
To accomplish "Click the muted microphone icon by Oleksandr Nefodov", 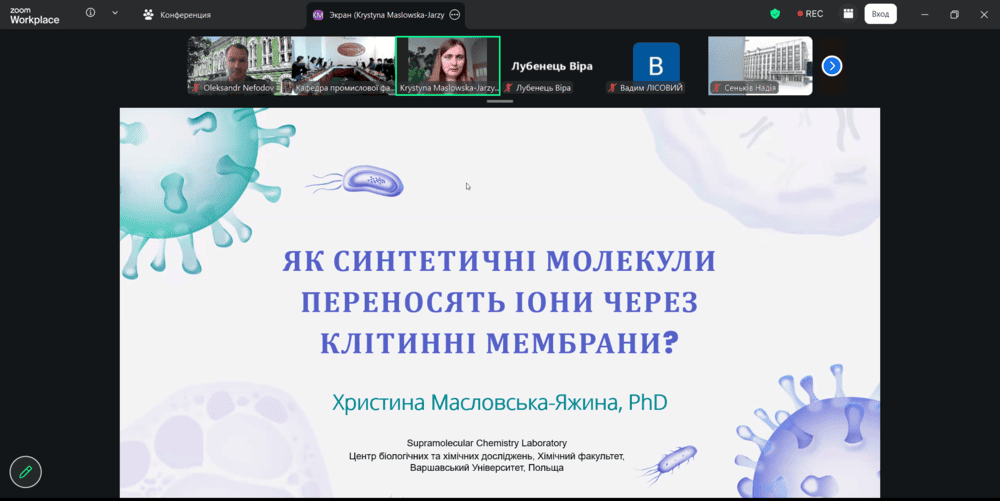I will [x=196, y=88].
